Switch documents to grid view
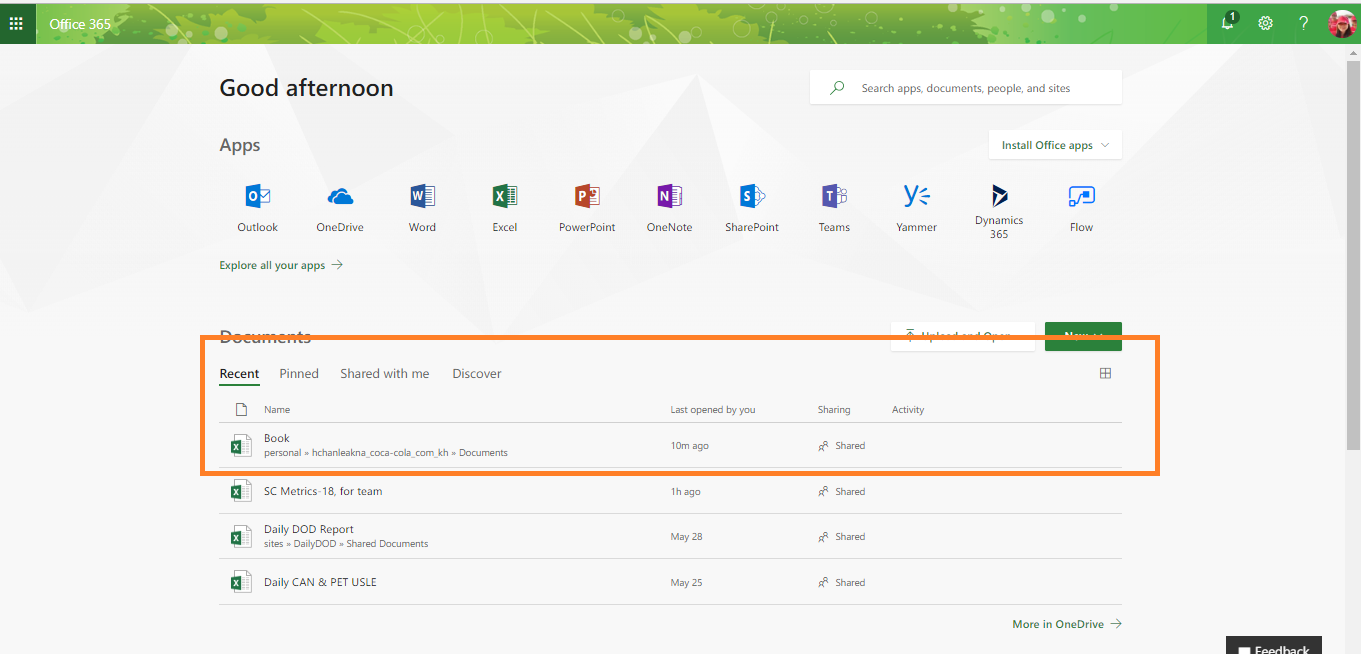The height and width of the screenshot is (654, 1361). 1105,373
